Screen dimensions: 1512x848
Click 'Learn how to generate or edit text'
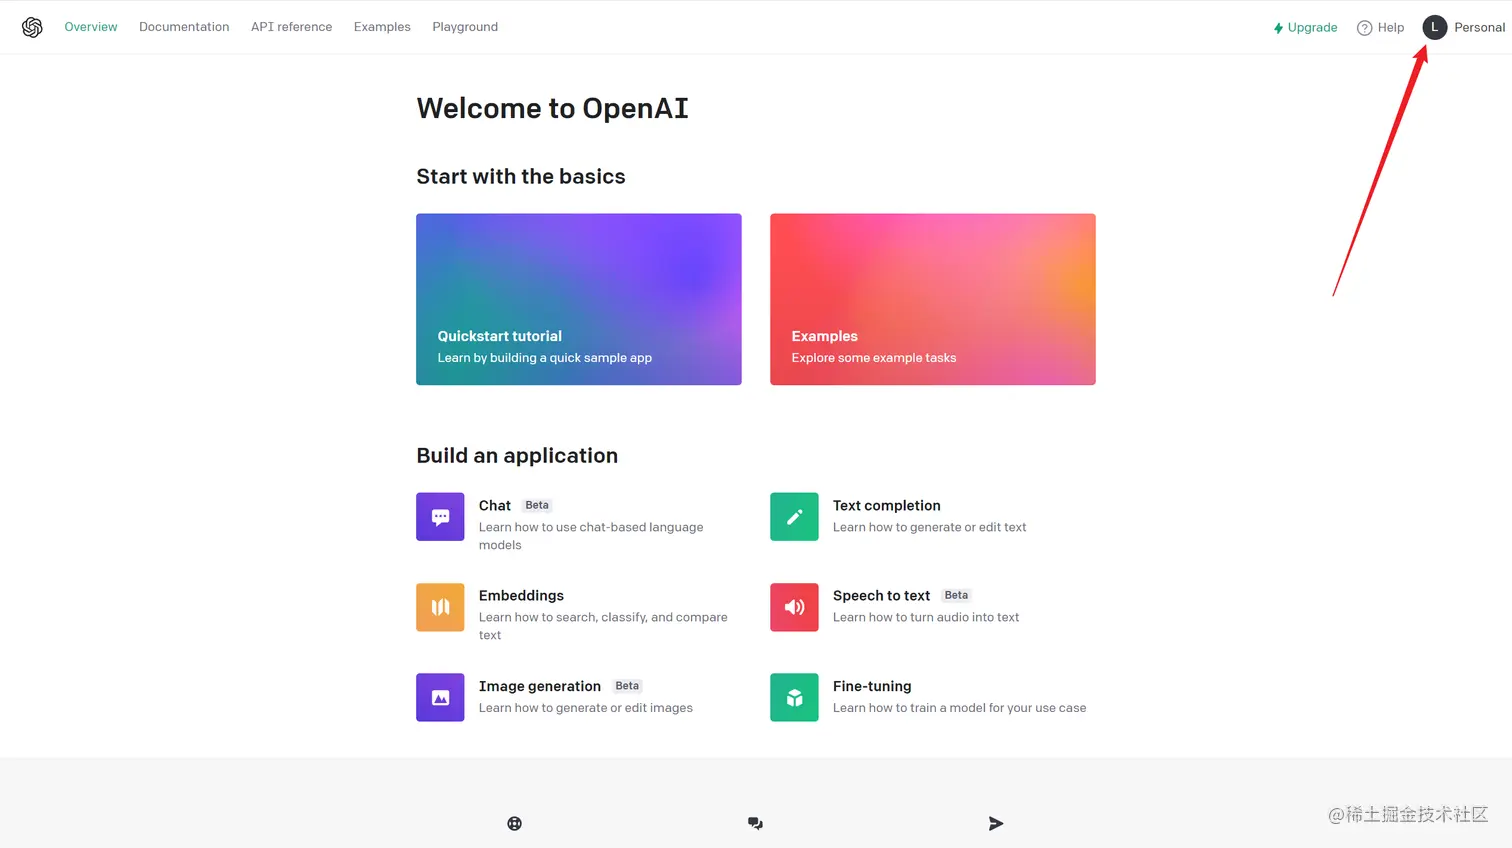930,527
